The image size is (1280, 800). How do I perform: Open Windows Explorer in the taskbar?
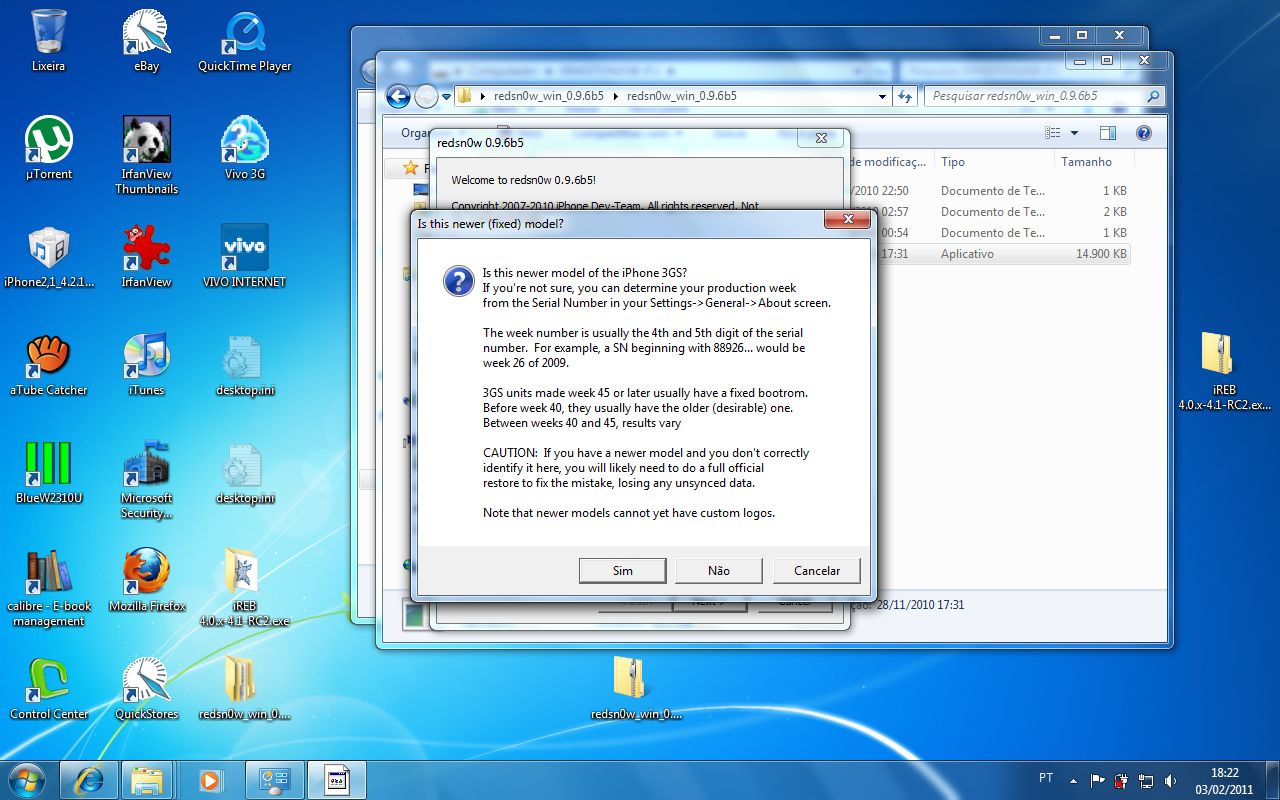click(x=148, y=780)
